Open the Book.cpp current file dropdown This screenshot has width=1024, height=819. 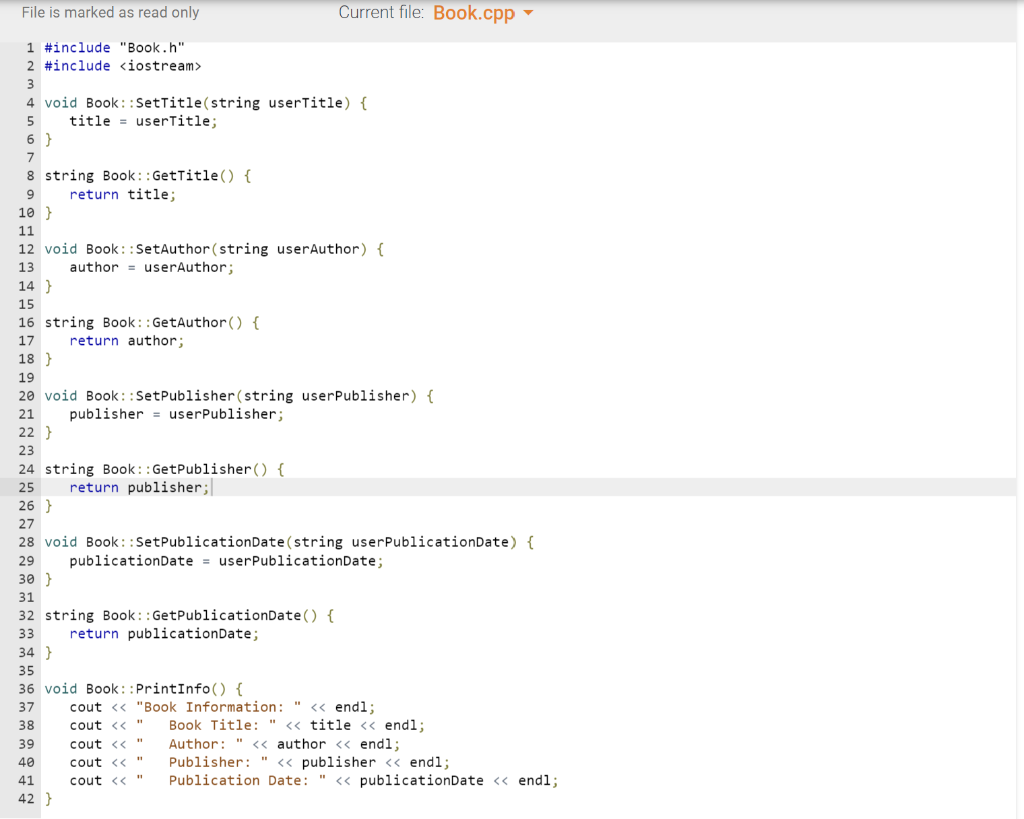click(x=475, y=13)
